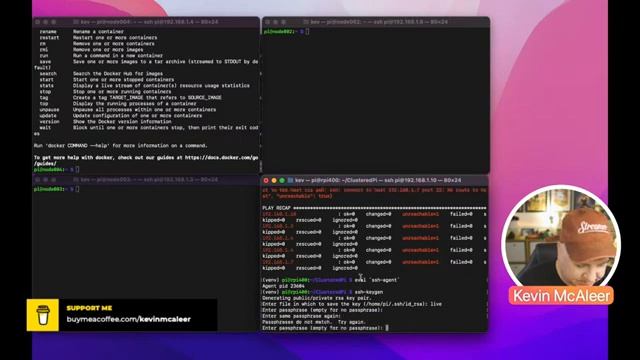640x360 pixels.
Task: Select the 'search' docker command word
Action: (x=48, y=73)
